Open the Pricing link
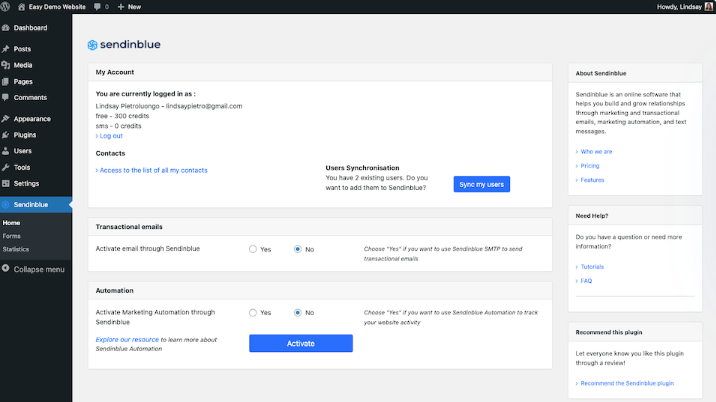Viewport: 716px width, 402px height. click(590, 166)
